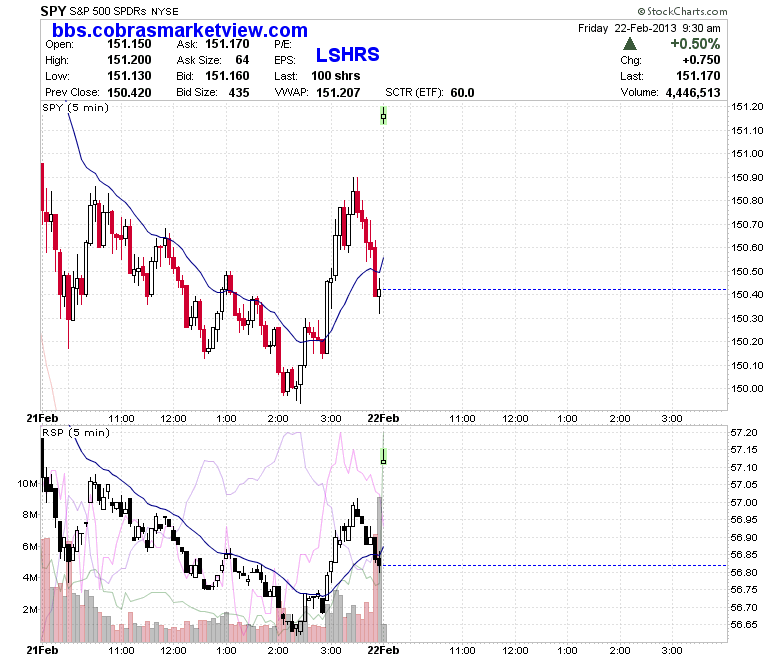Click the 57.20 RSP axis label
The height and width of the screenshot is (659, 780).
point(744,433)
